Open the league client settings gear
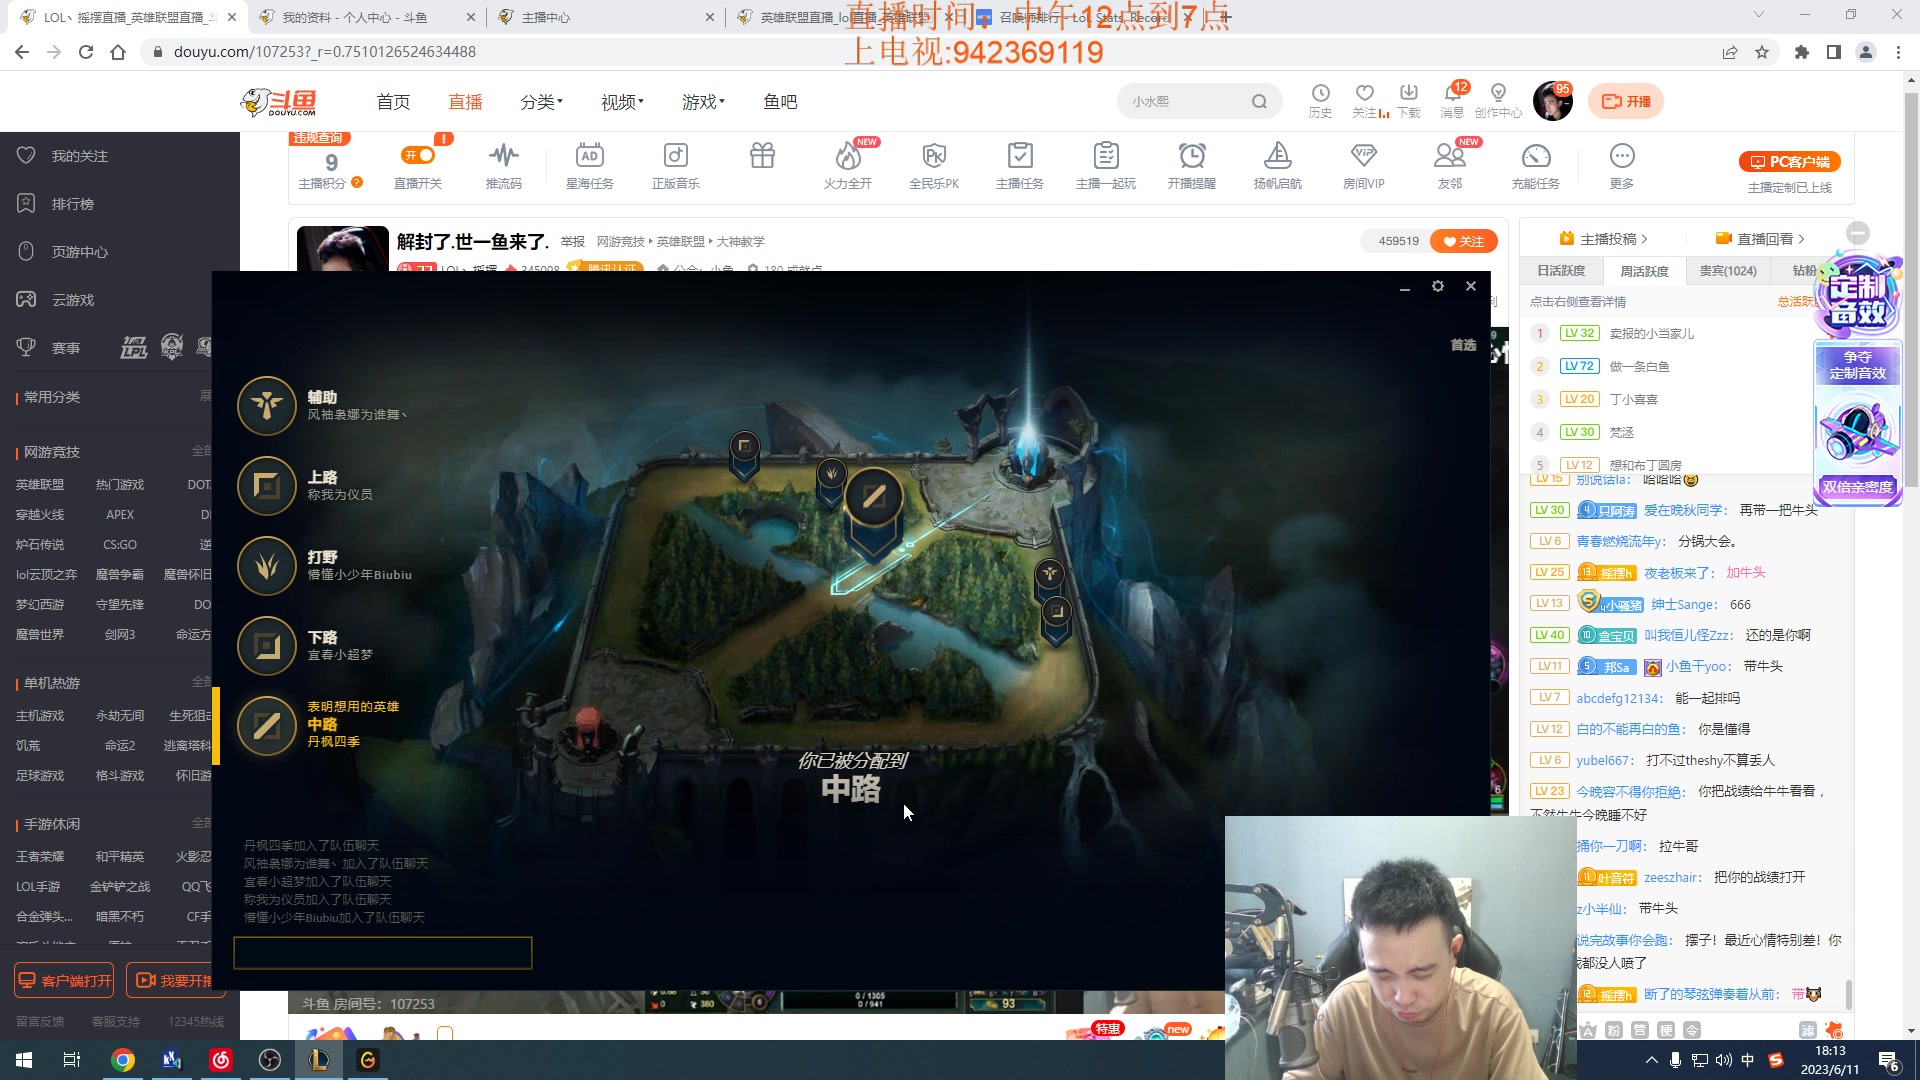Screen dimensions: 1920x1080 tap(1437, 287)
